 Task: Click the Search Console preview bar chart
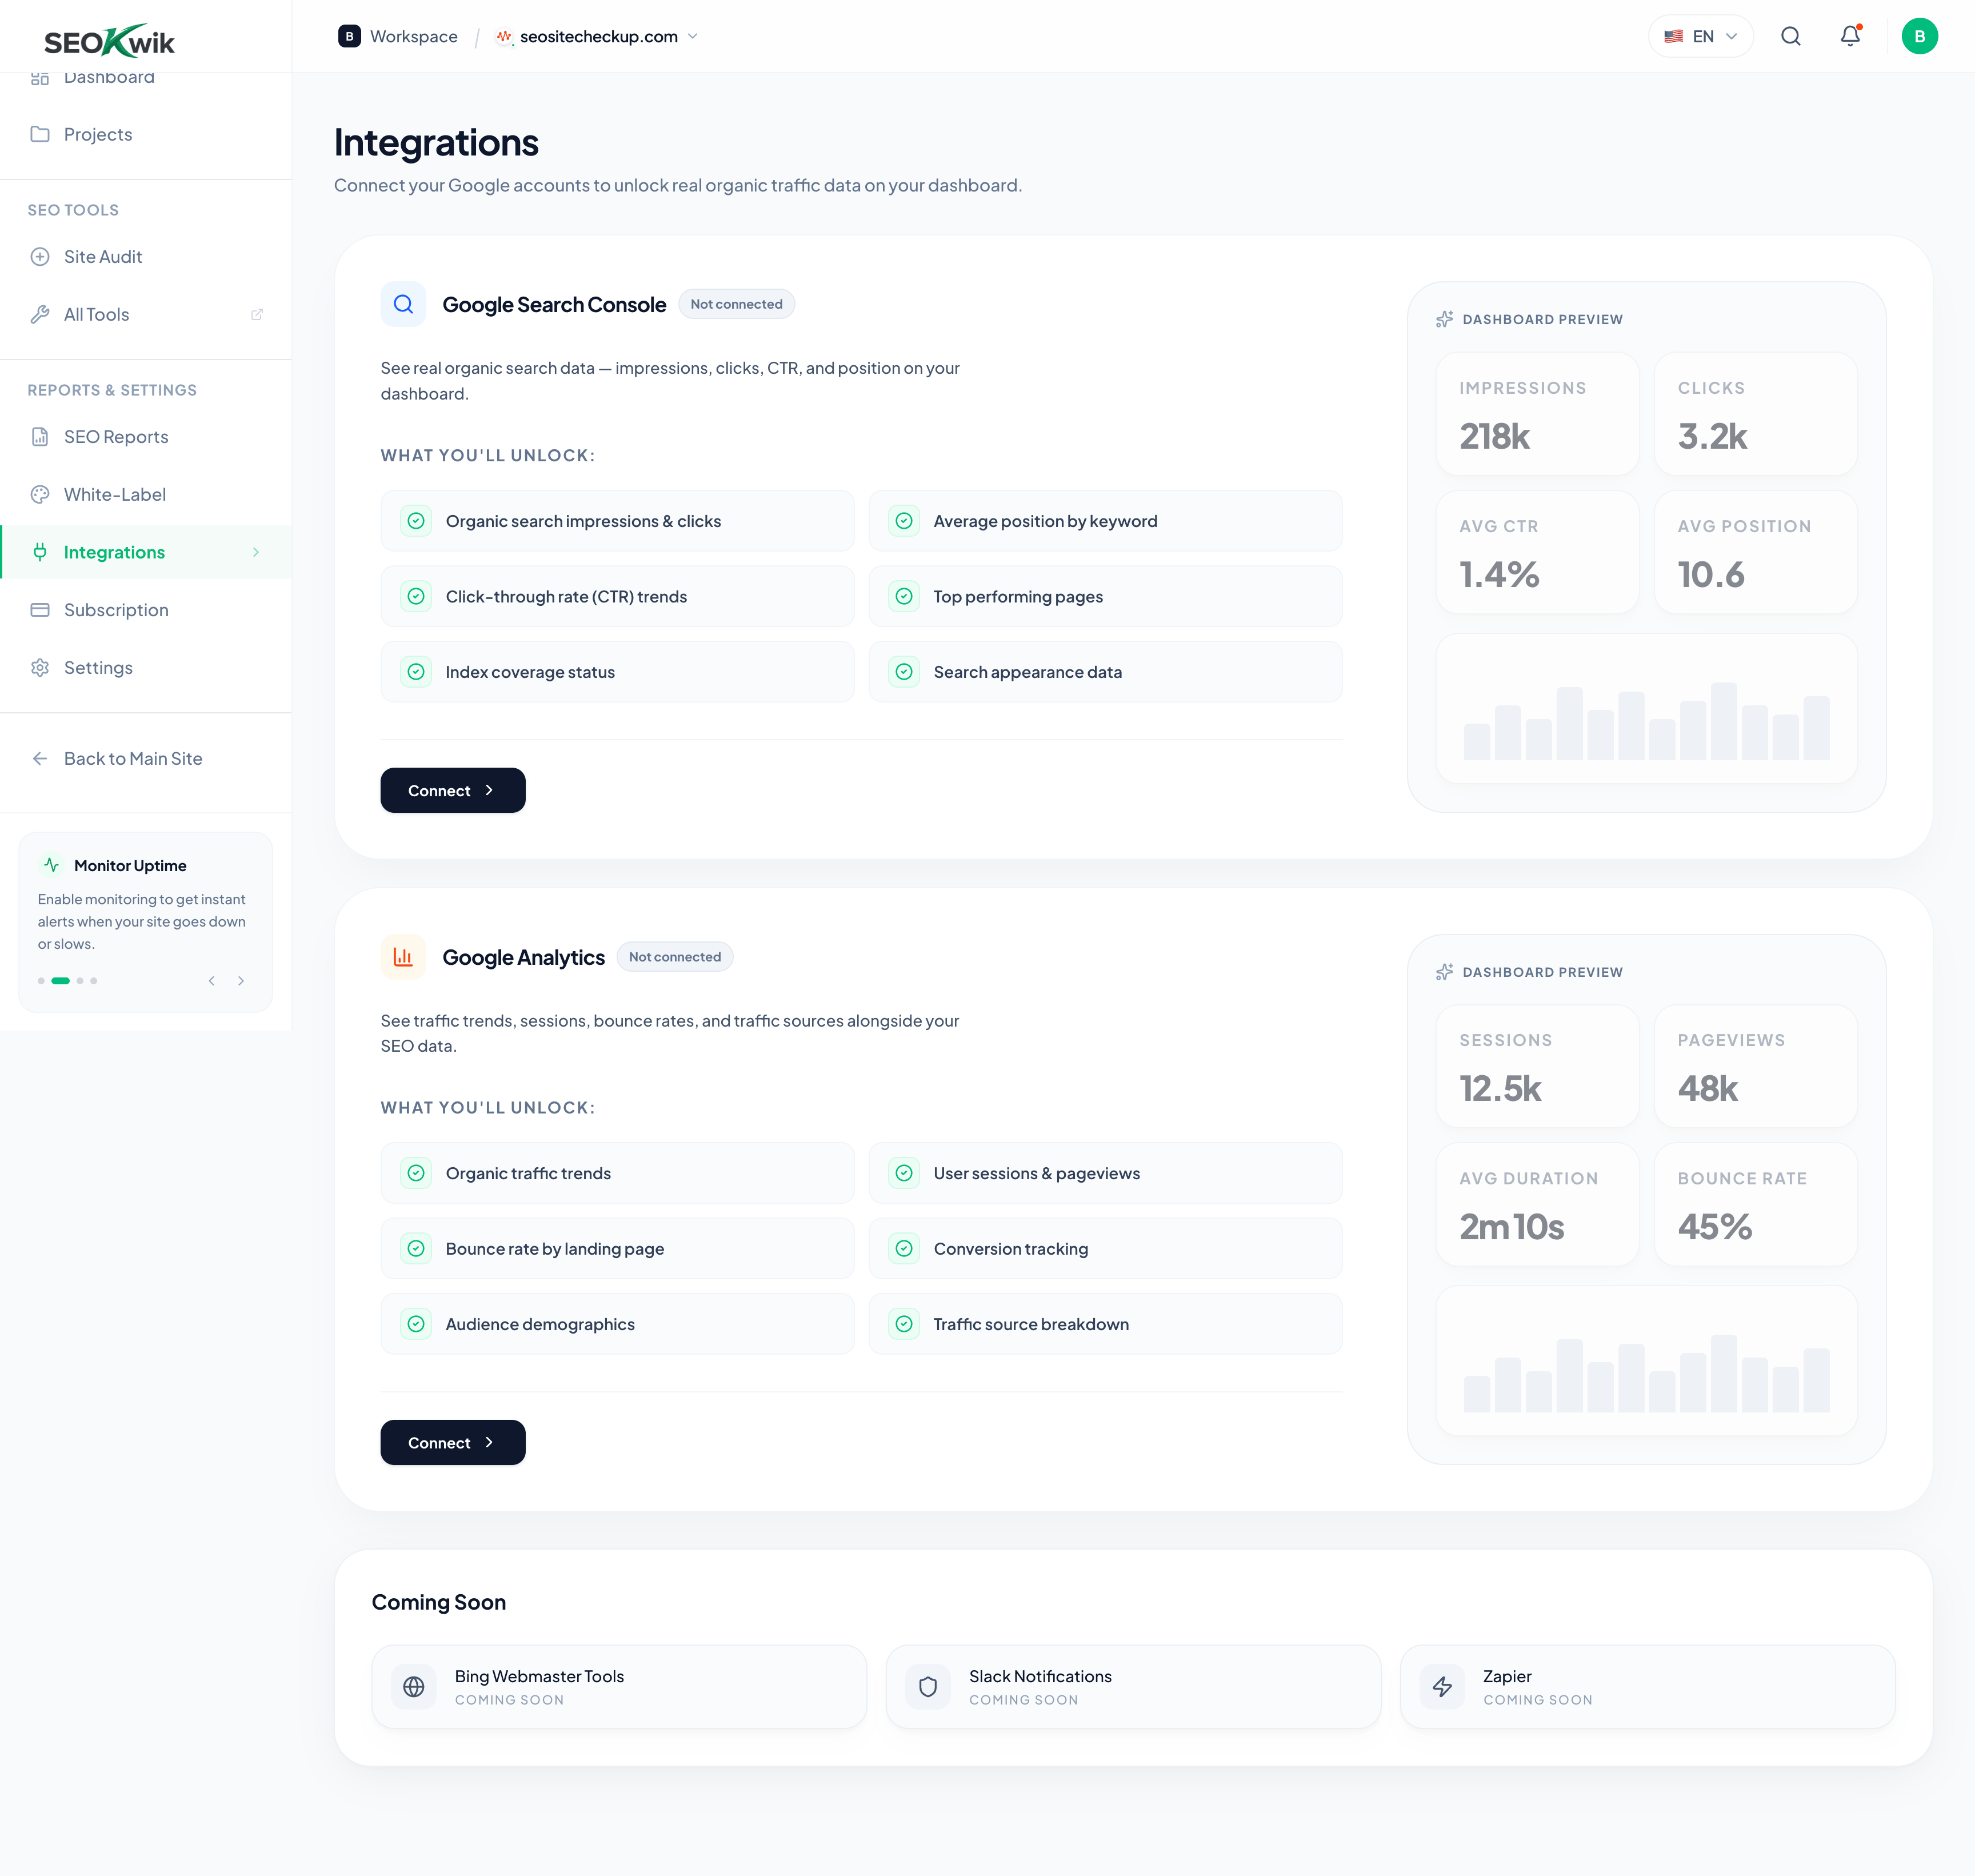1646,709
